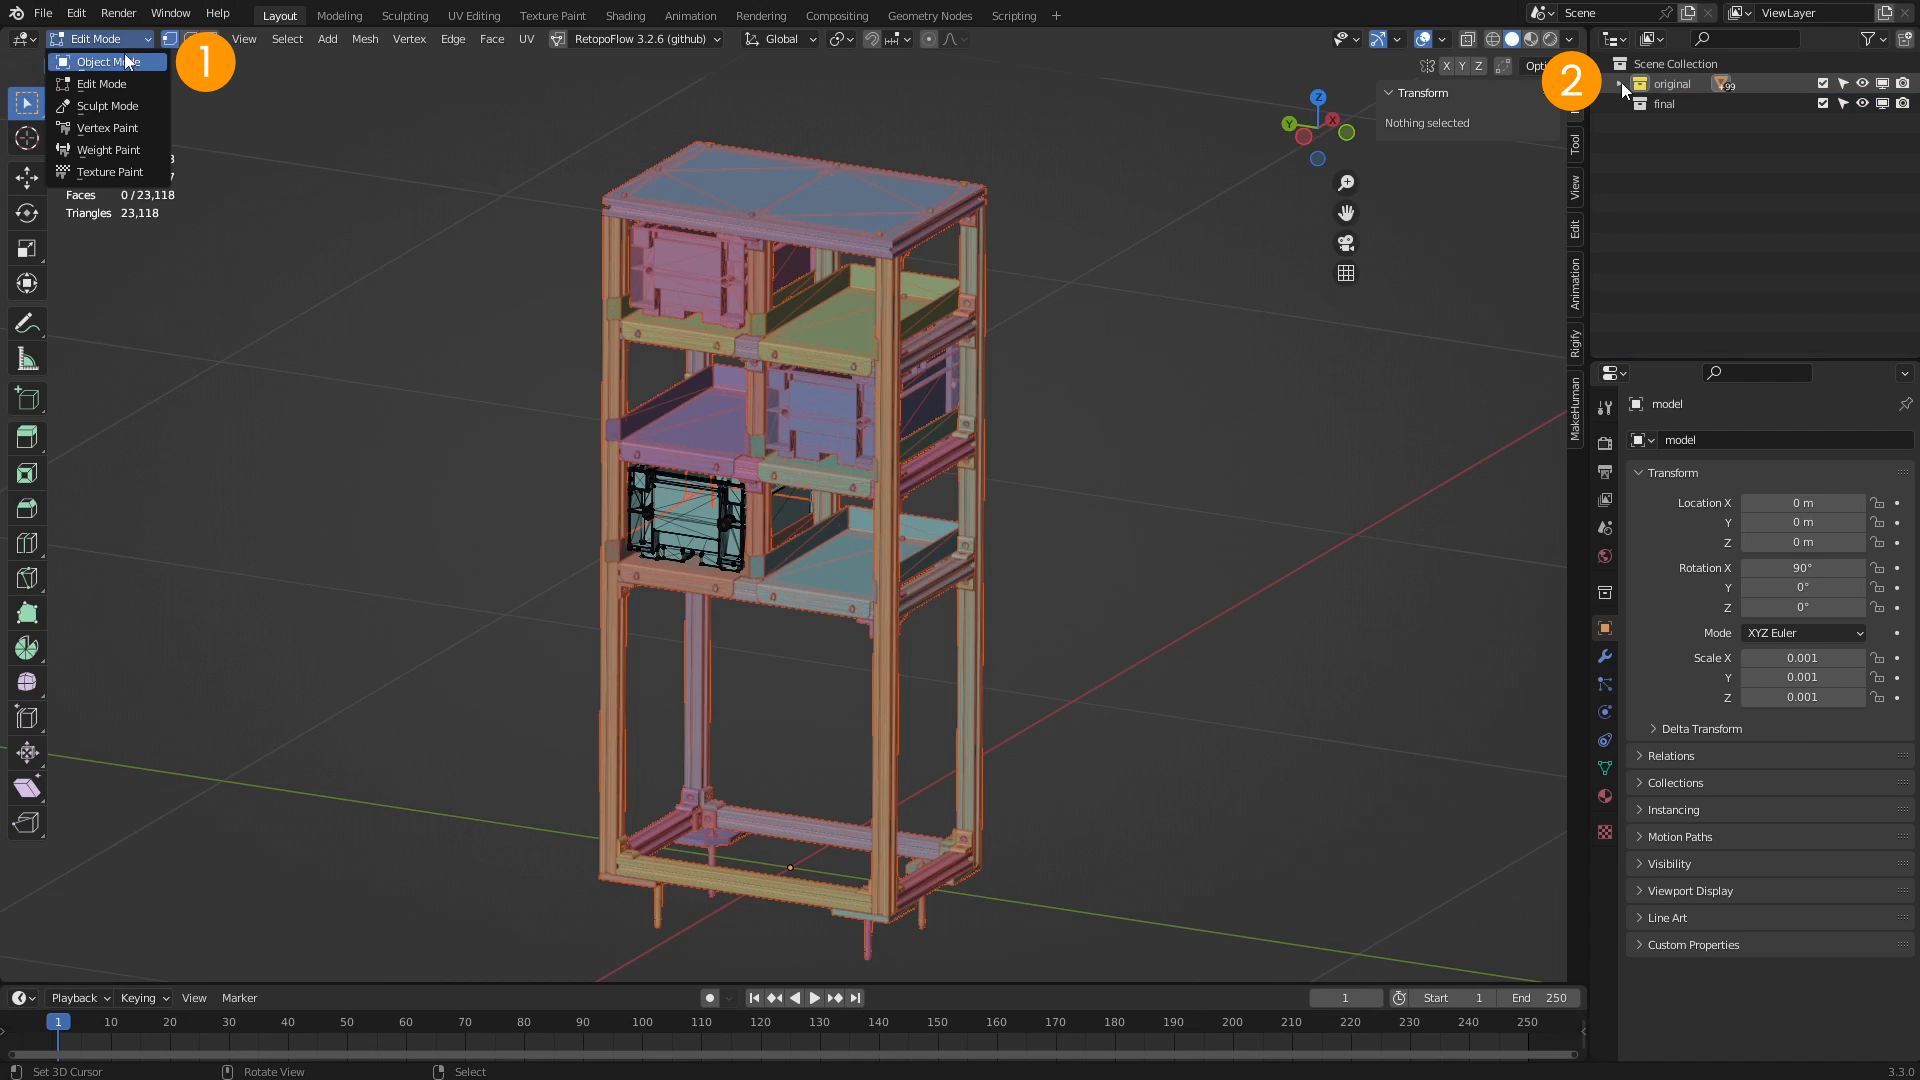The image size is (1920, 1080).
Task: Hide the original collection in viewport
Action: click(1862, 83)
